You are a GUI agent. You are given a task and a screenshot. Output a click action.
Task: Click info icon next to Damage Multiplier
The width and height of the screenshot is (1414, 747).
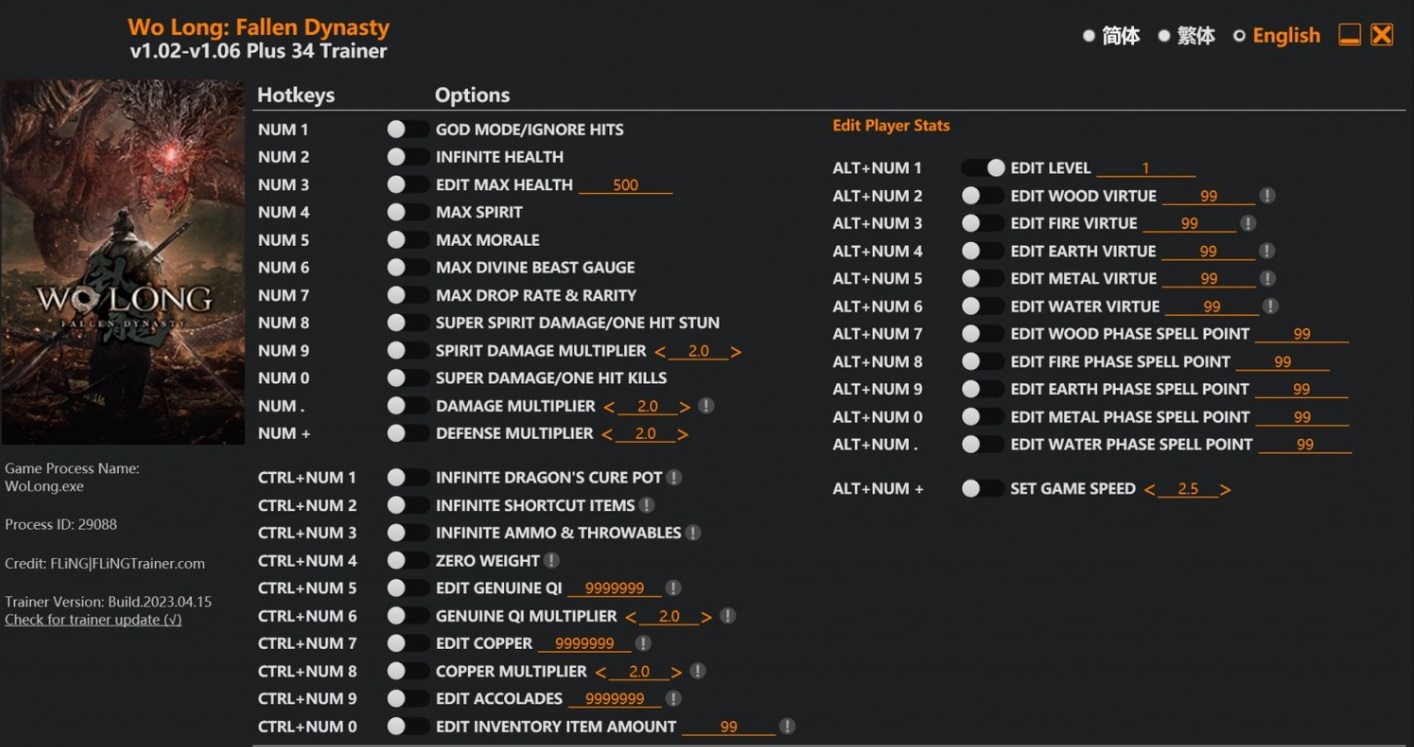pyautogui.click(x=706, y=406)
